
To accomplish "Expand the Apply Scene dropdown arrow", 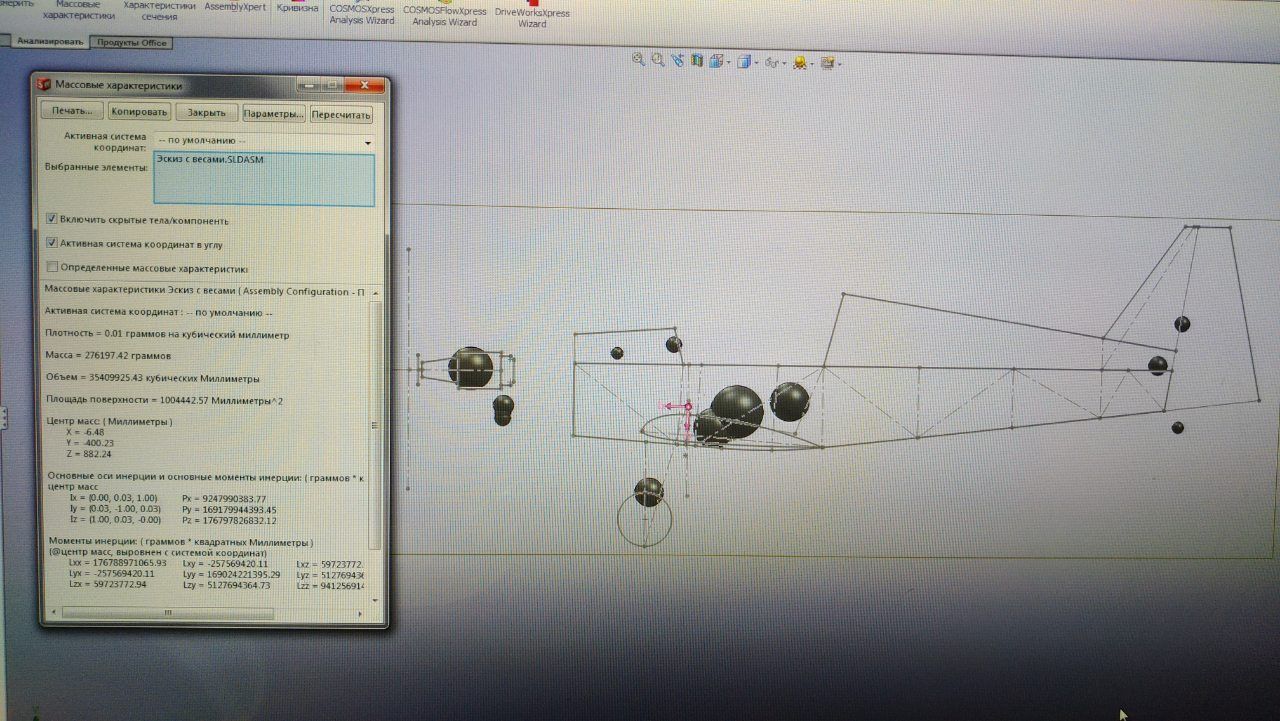I will click(811, 63).
